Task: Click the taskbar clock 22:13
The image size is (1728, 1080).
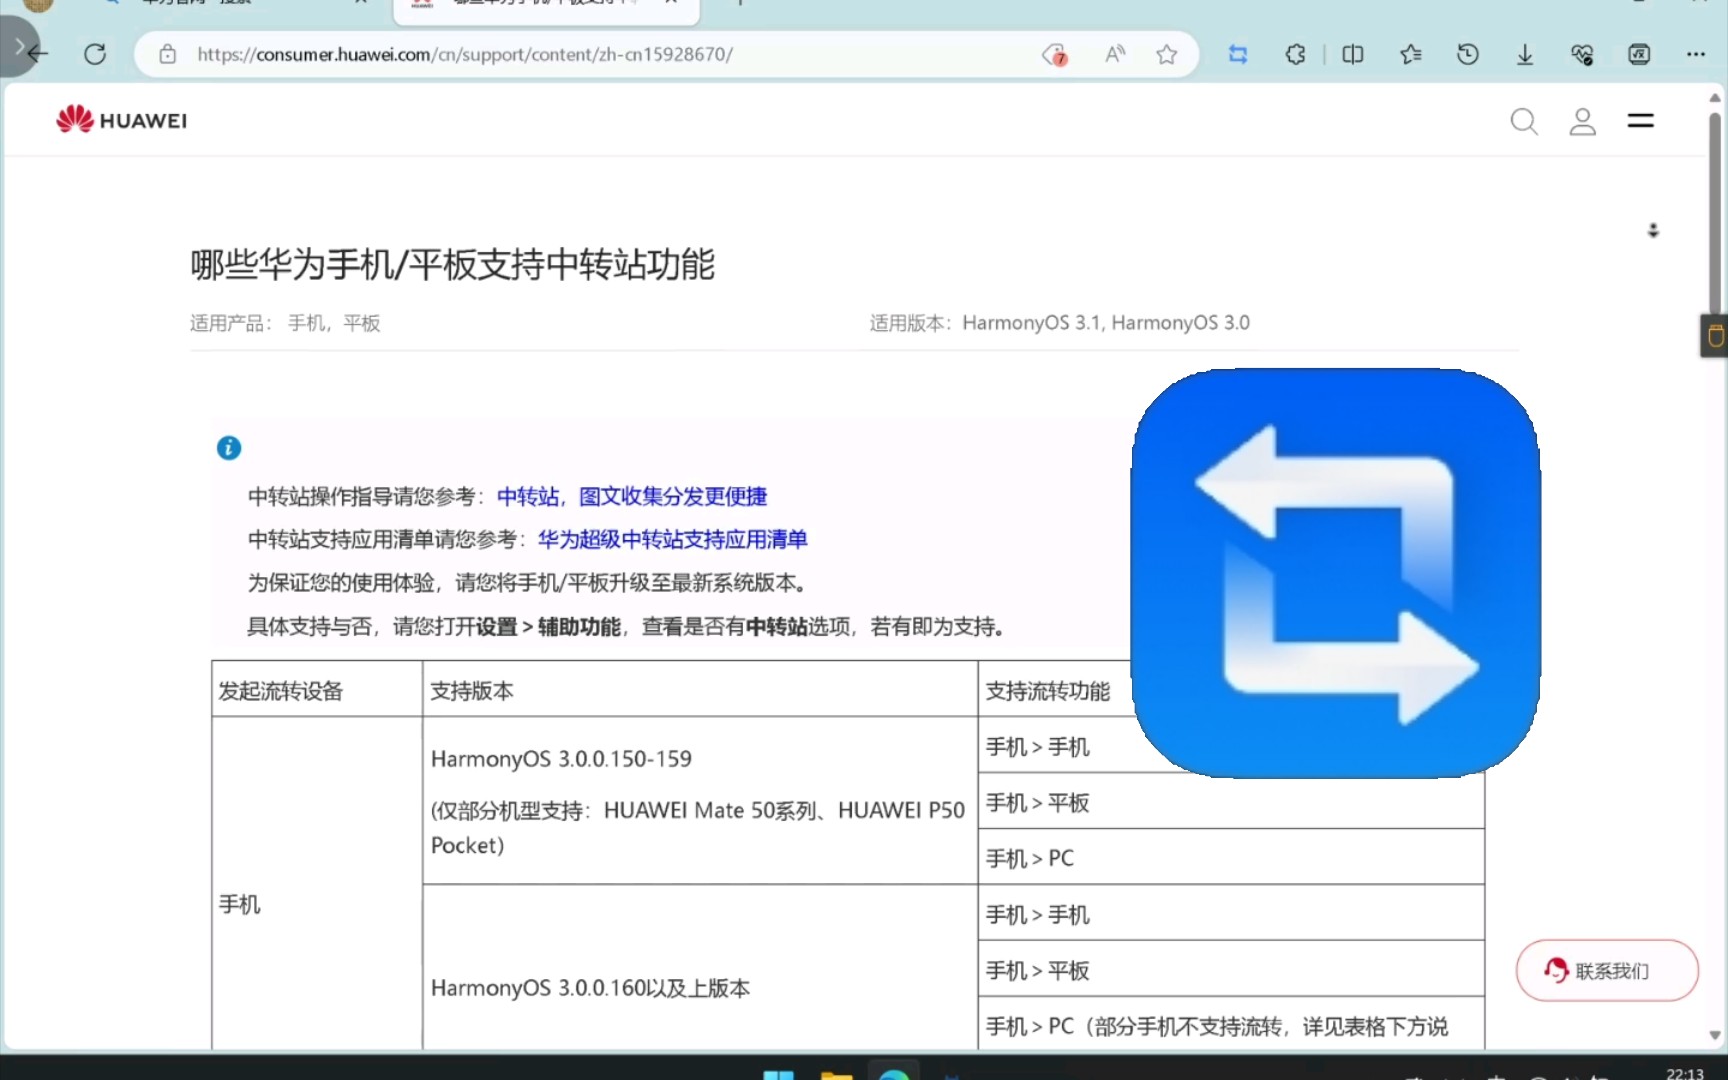Action: tap(1684, 1073)
